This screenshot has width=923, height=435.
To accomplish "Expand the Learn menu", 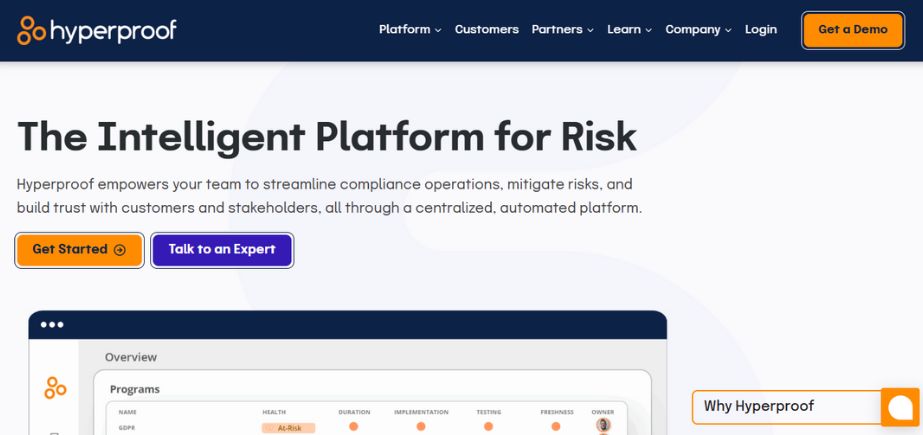I will pyautogui.click(x=629, y=29).
